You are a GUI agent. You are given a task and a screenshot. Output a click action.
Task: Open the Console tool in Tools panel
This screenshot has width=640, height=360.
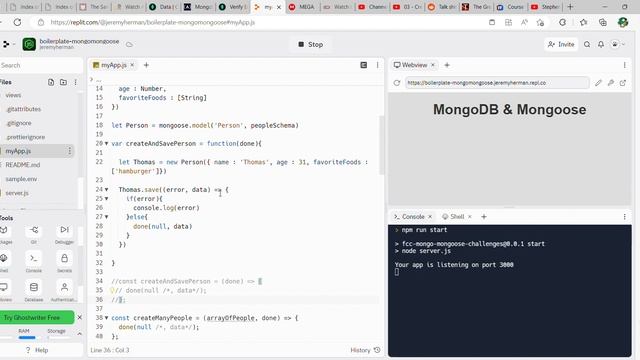pos(34,262)
